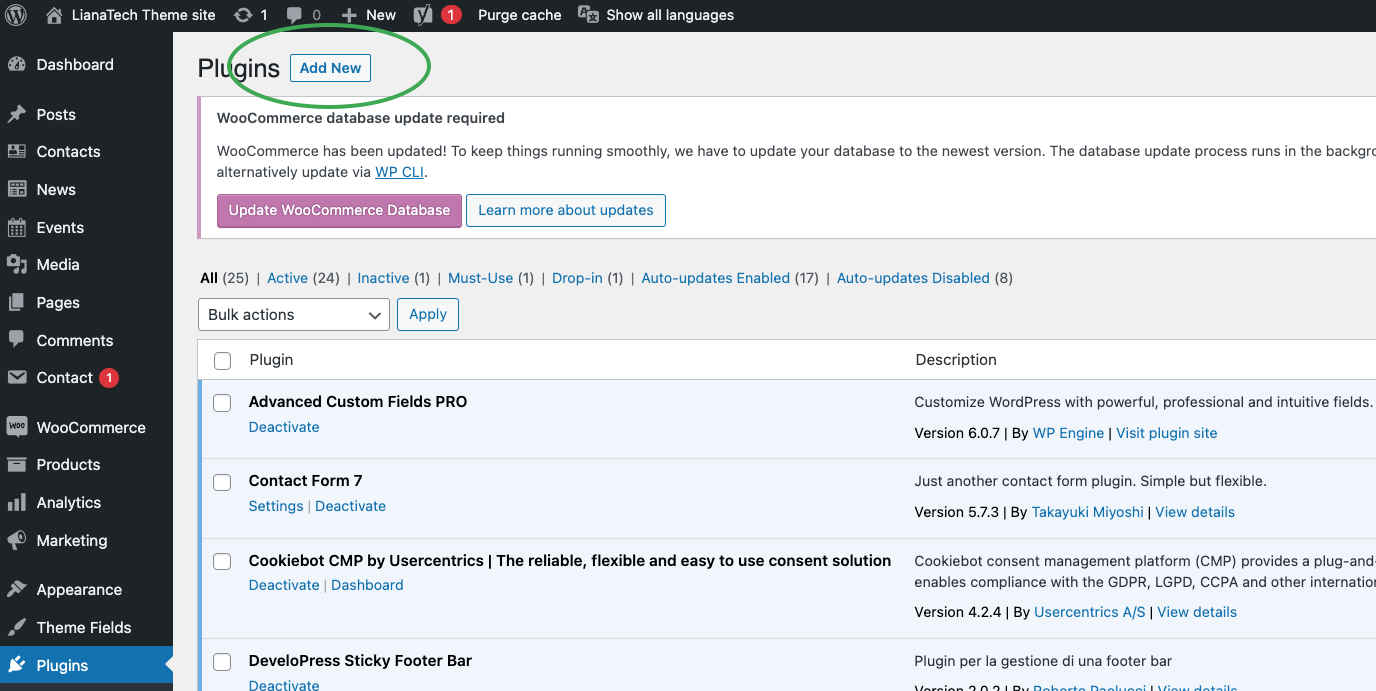The image size is (1376, 691).
Task: Filter by Auto-updates Disabled
Action: click(913, 278)
